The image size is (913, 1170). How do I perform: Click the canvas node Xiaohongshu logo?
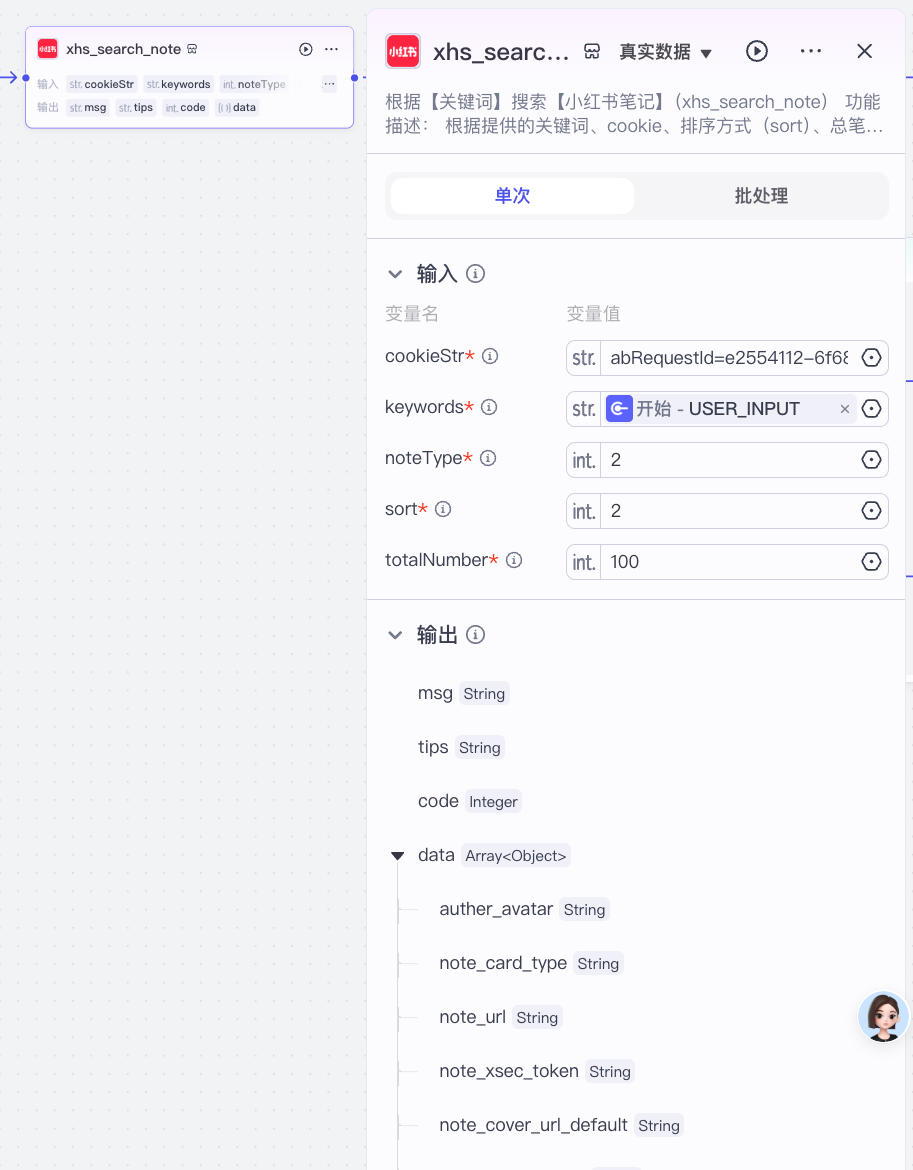pyautogui.click(x=48, y=49)
